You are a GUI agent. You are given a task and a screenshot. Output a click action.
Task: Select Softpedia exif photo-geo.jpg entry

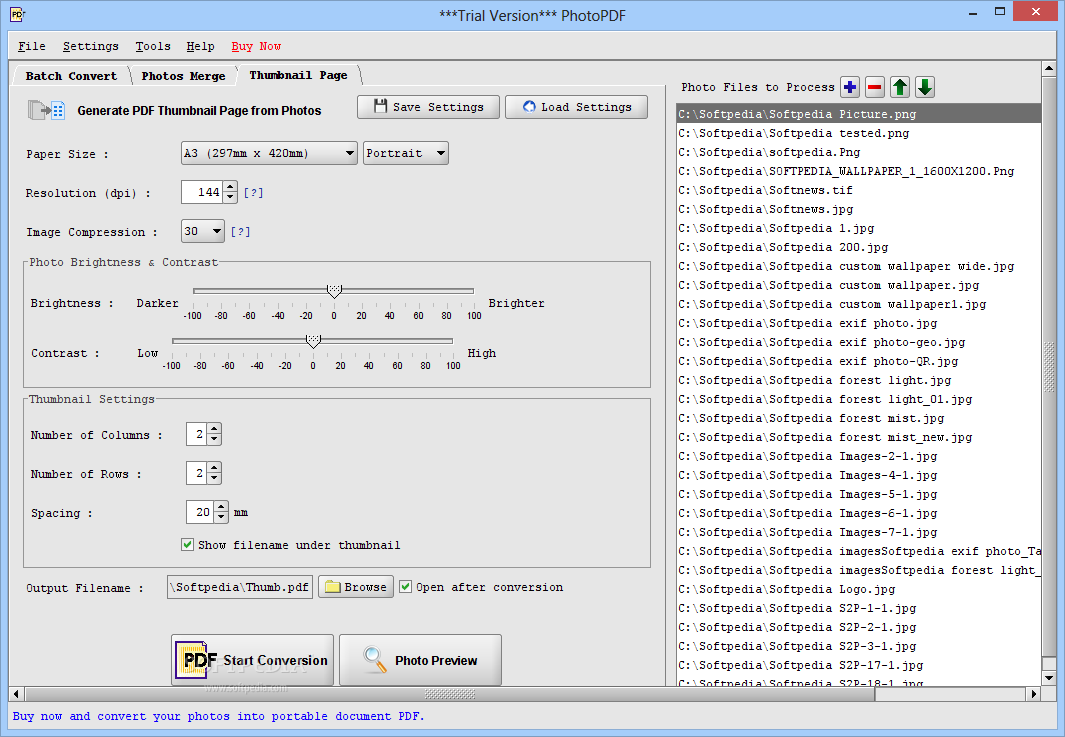coord(859,342)
